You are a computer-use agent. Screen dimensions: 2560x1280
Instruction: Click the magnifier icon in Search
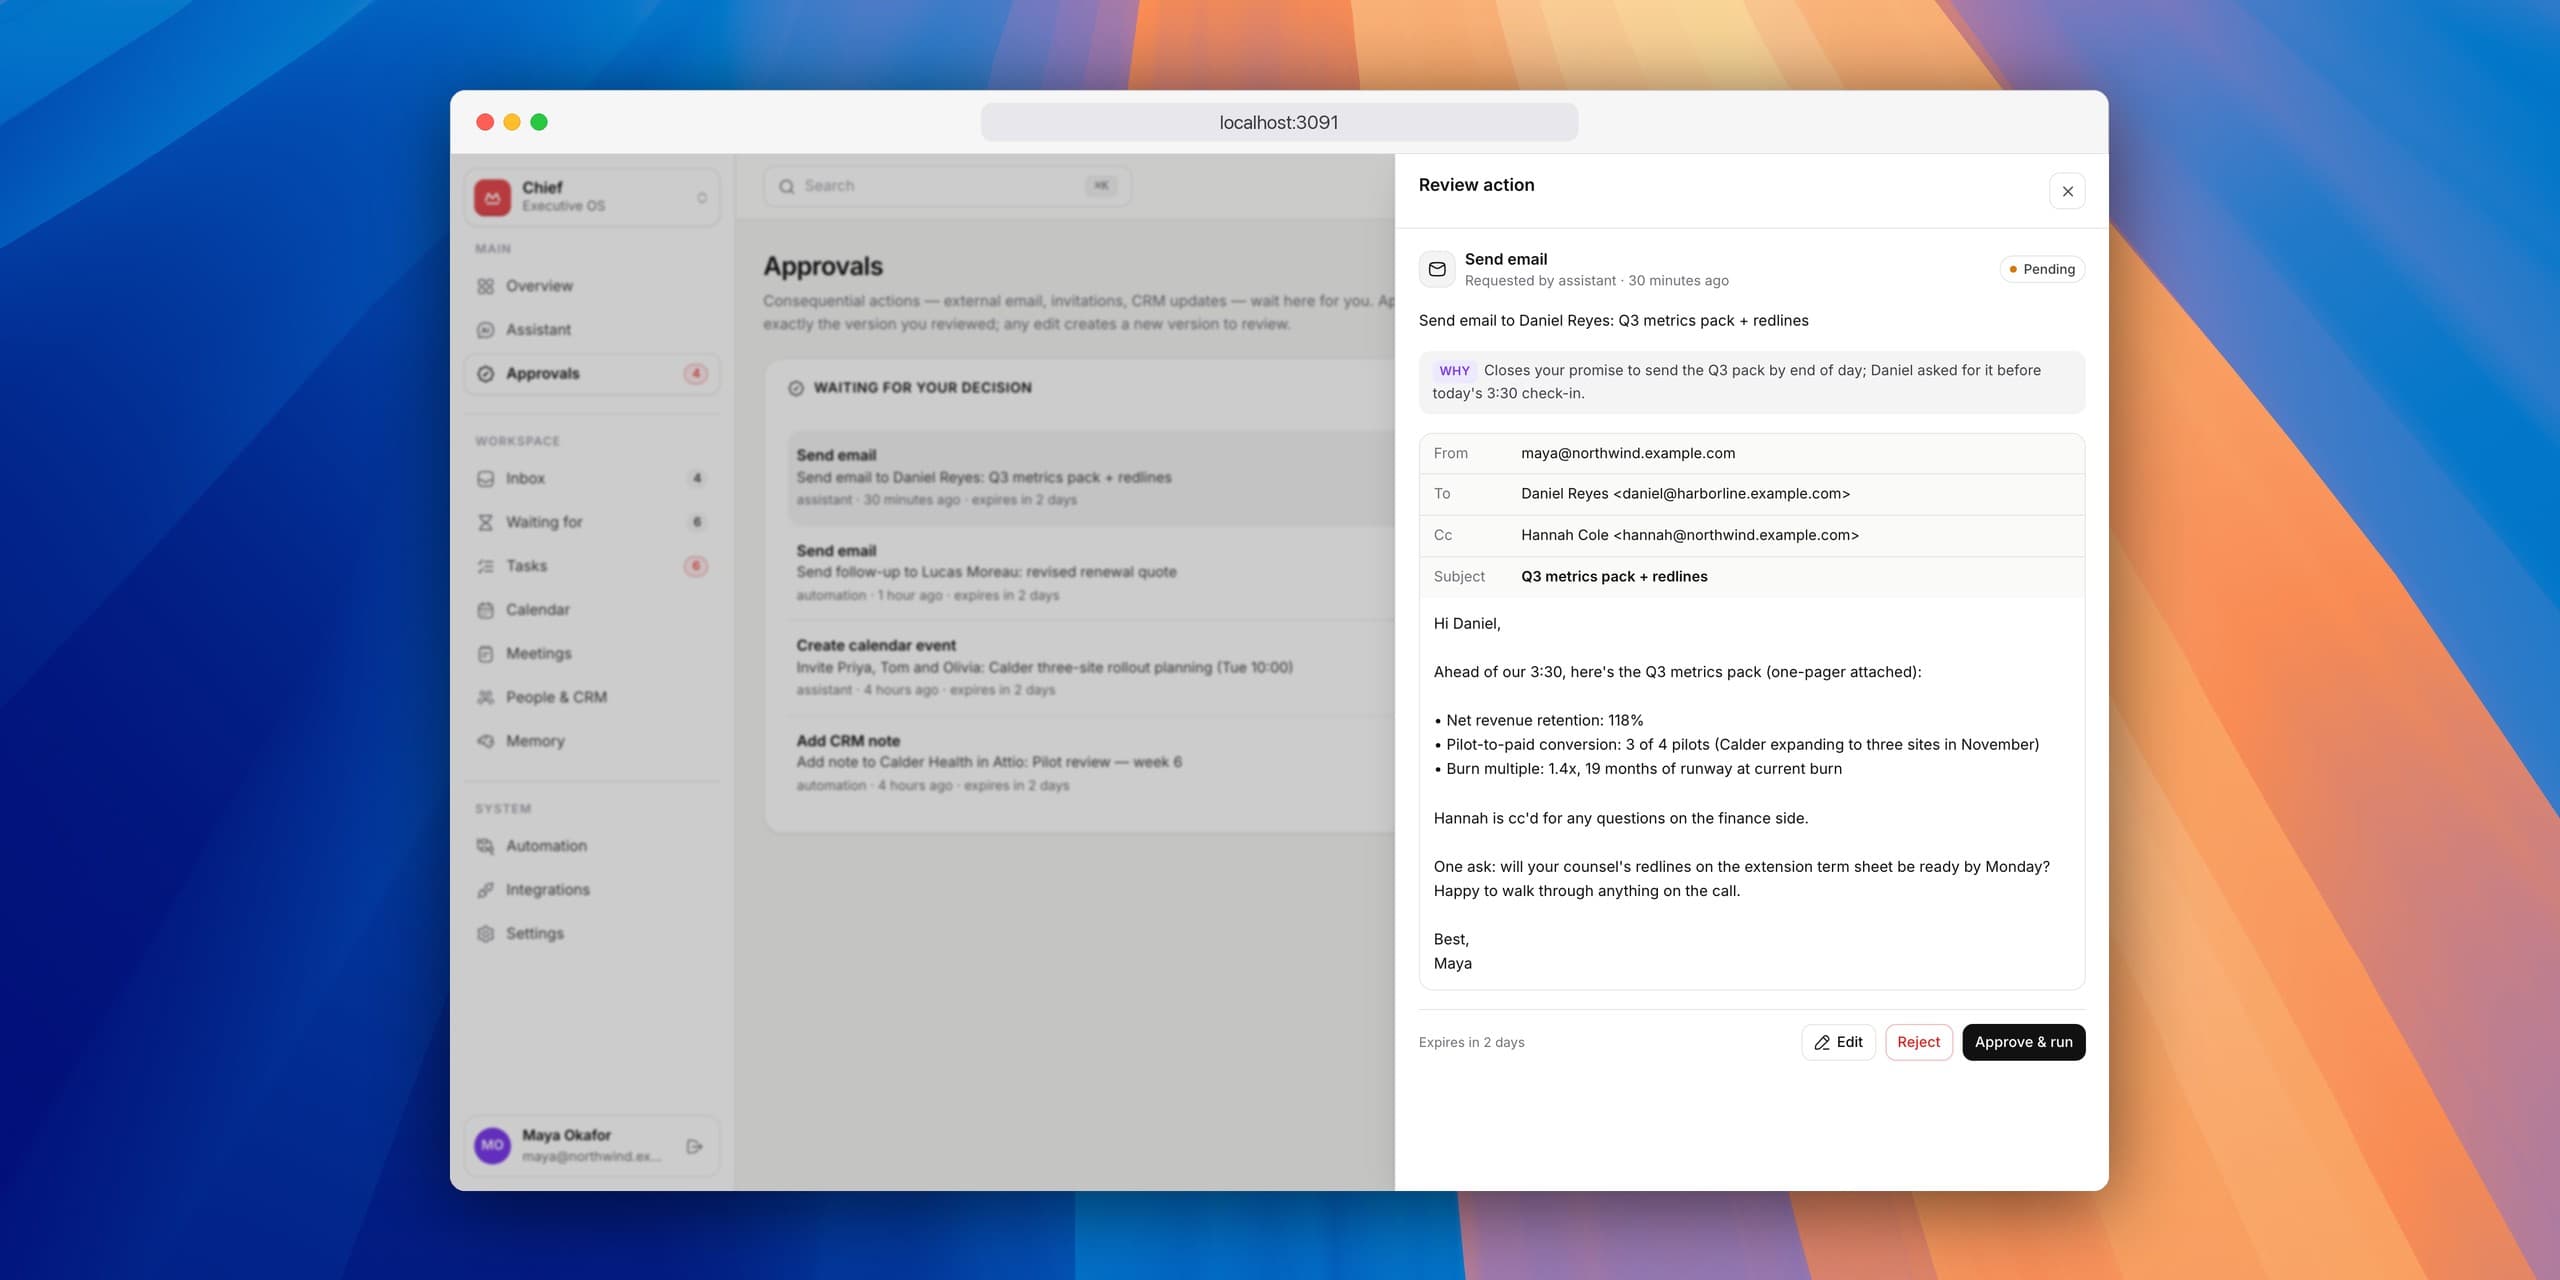[787, 186]
